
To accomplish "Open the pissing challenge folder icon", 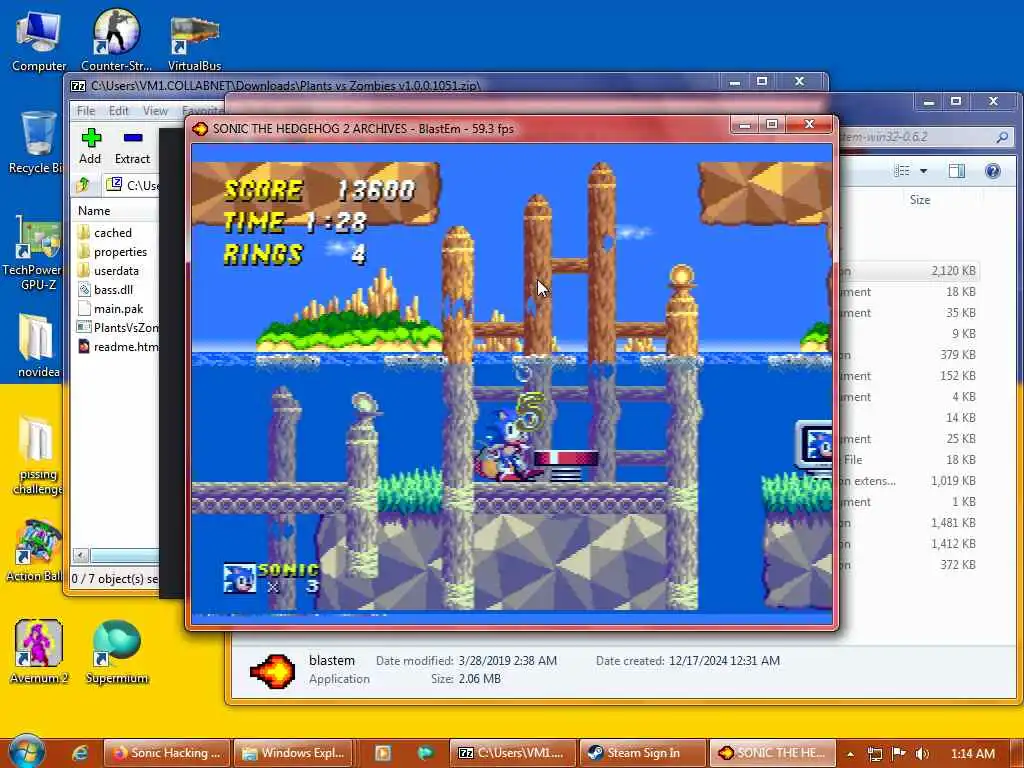I will click(37, 456).
